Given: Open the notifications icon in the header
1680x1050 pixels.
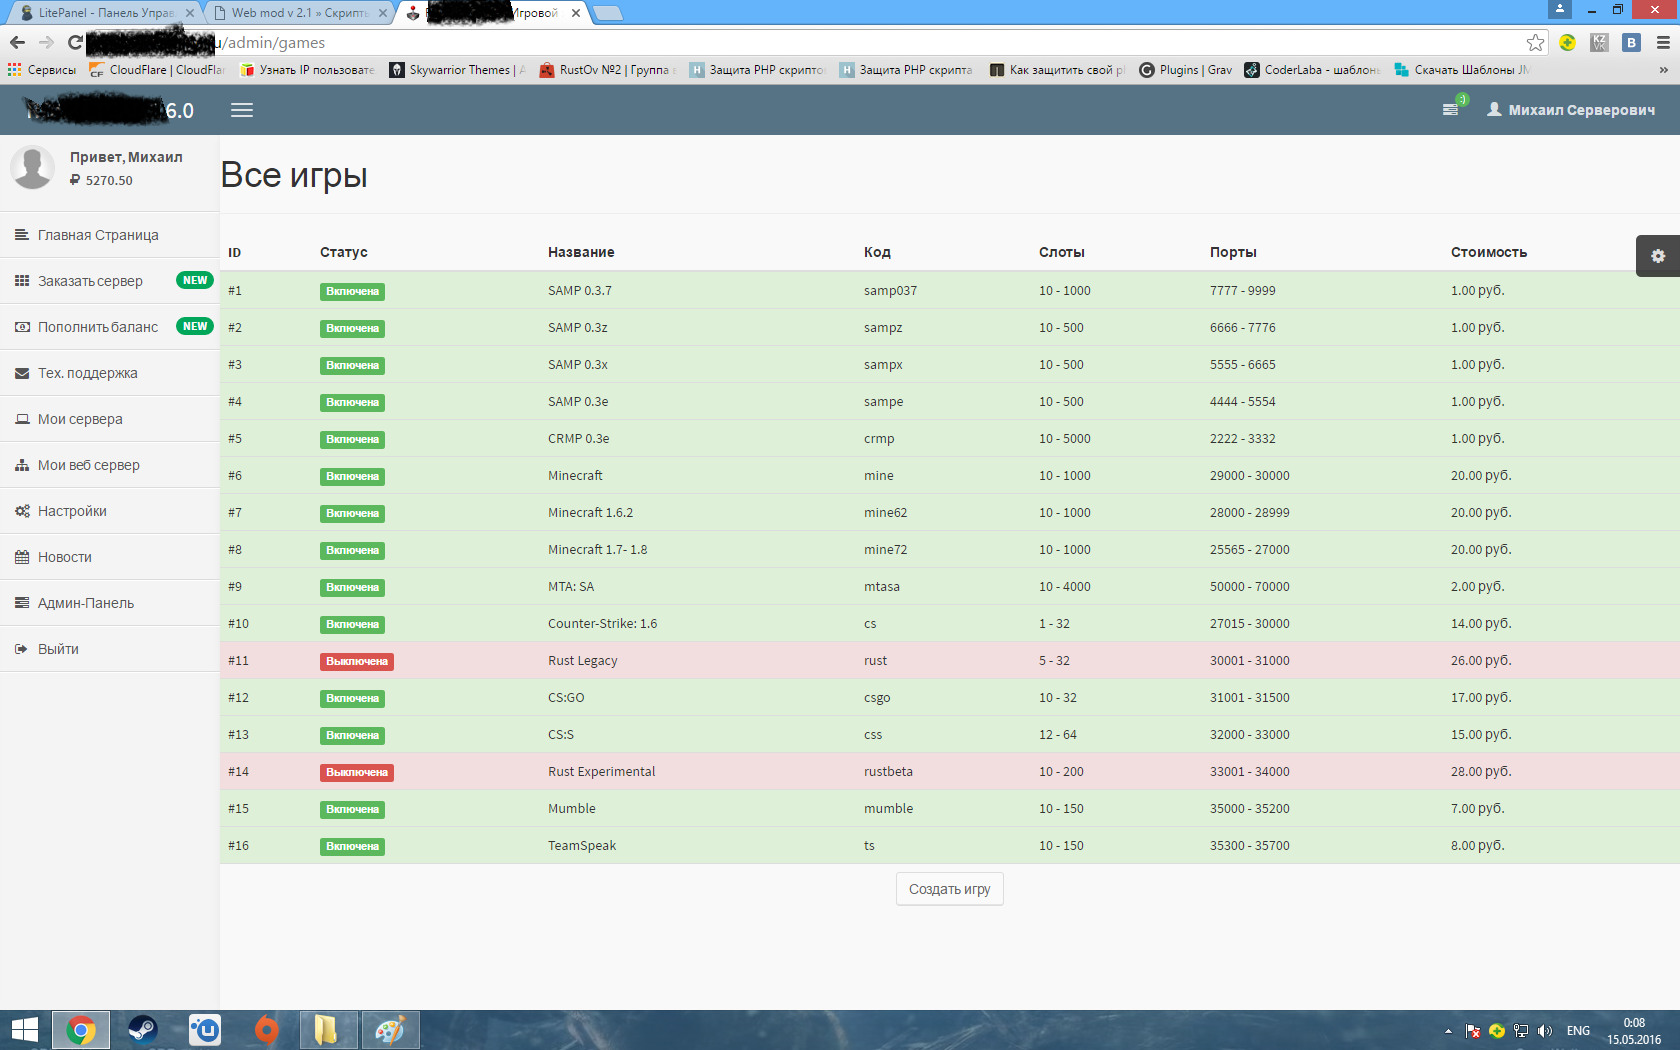Looking at the screenshot, I should (x=1451, y=109).
